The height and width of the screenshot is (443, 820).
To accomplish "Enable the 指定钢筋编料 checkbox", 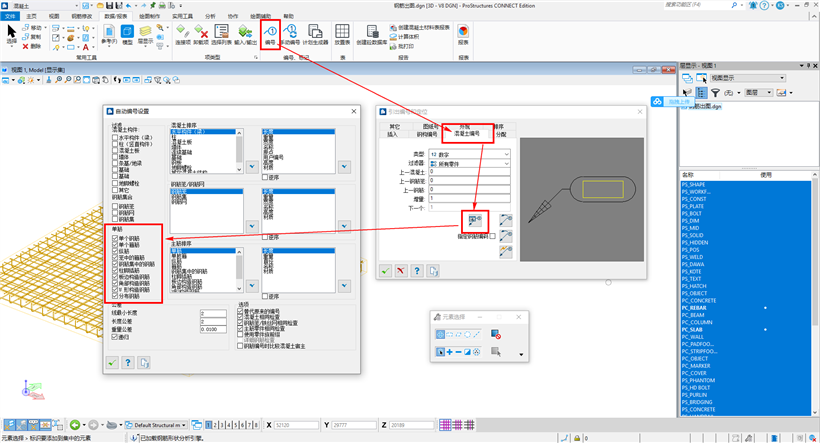I will click(492, 235).
